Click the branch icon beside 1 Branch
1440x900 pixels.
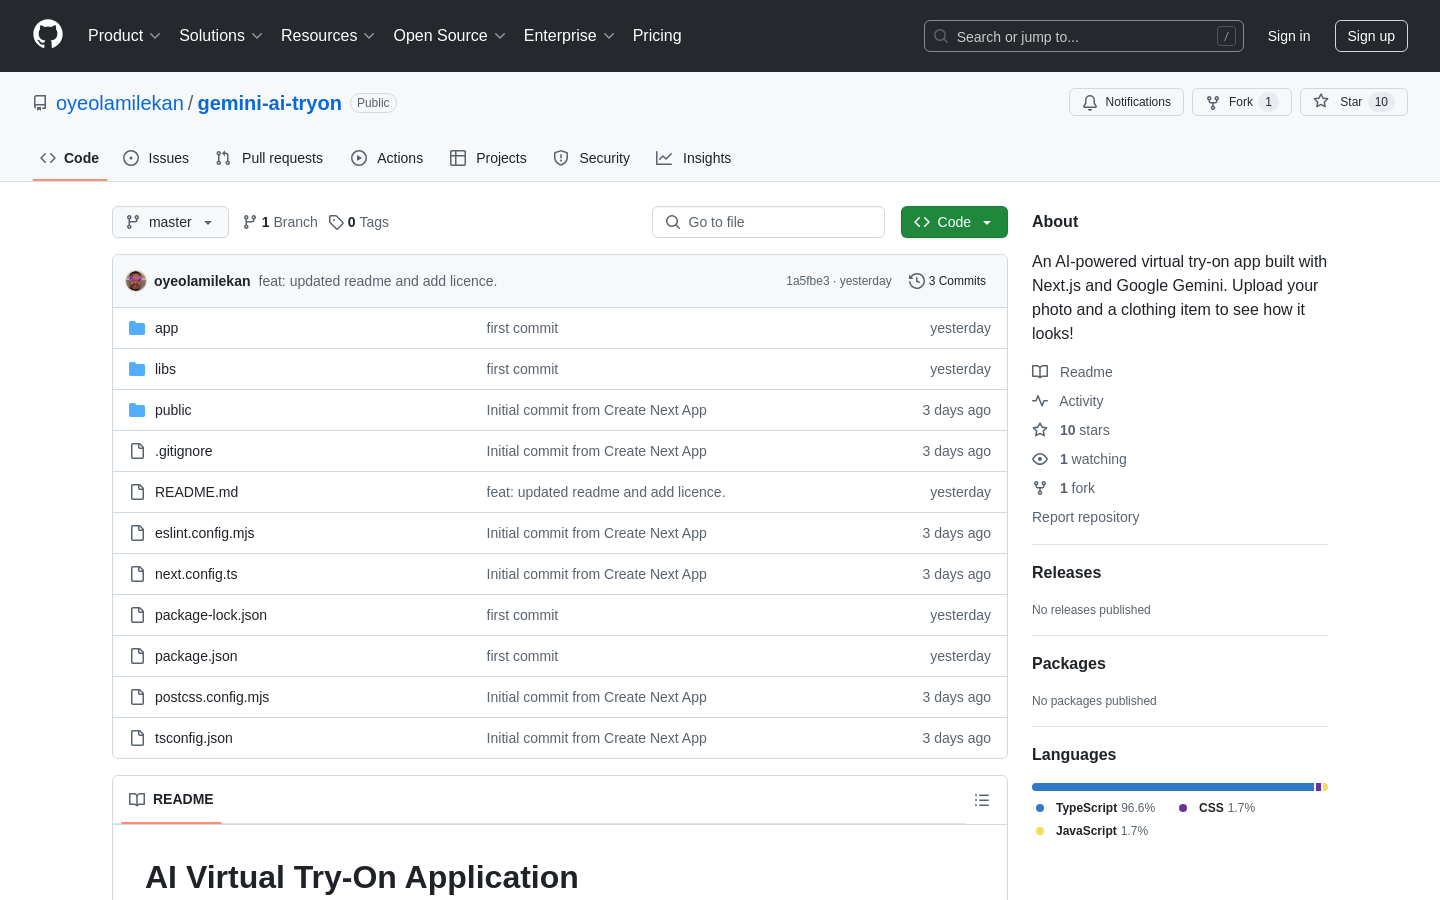tap(250, 222)
